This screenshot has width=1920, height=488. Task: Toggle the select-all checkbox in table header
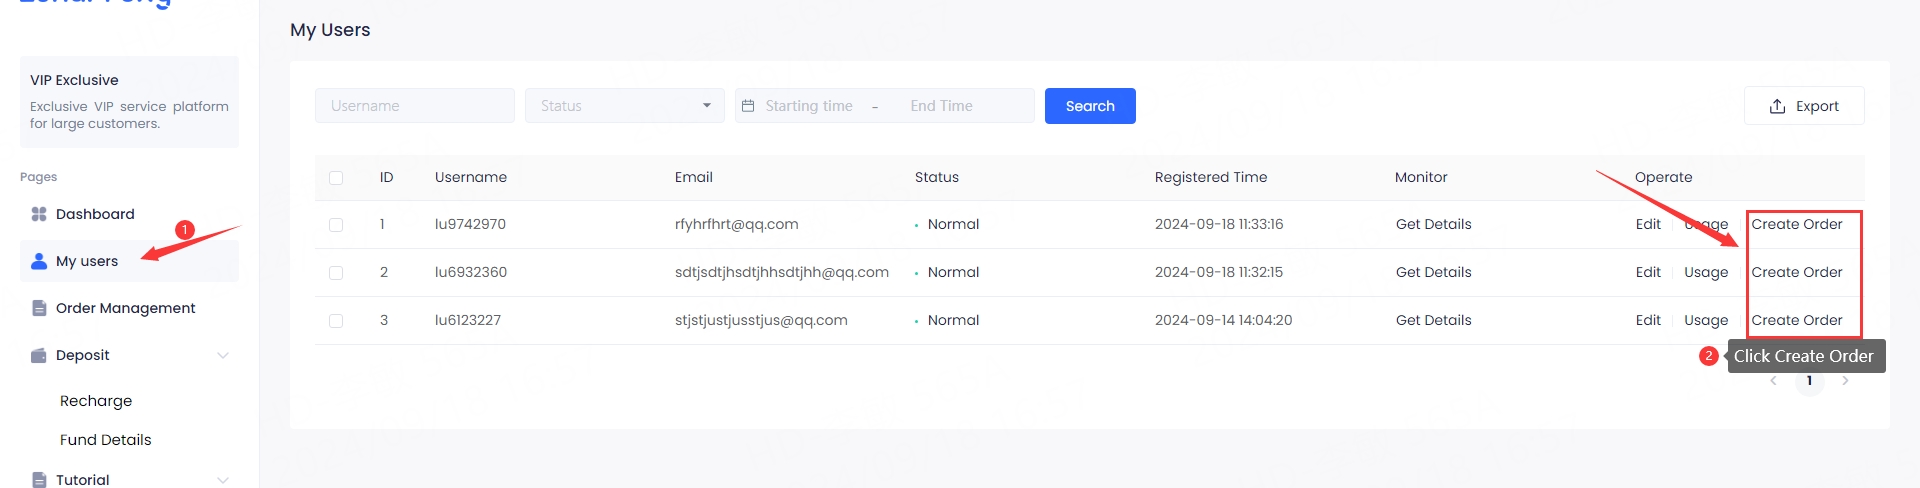[x=336, y=178]
